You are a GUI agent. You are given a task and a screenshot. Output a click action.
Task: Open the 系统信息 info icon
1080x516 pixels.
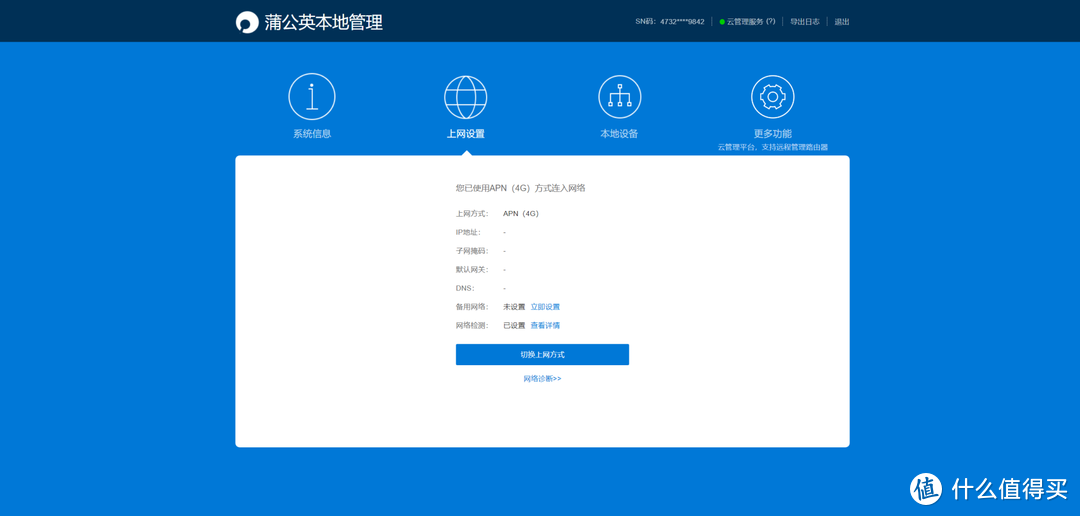click(312, 97)
